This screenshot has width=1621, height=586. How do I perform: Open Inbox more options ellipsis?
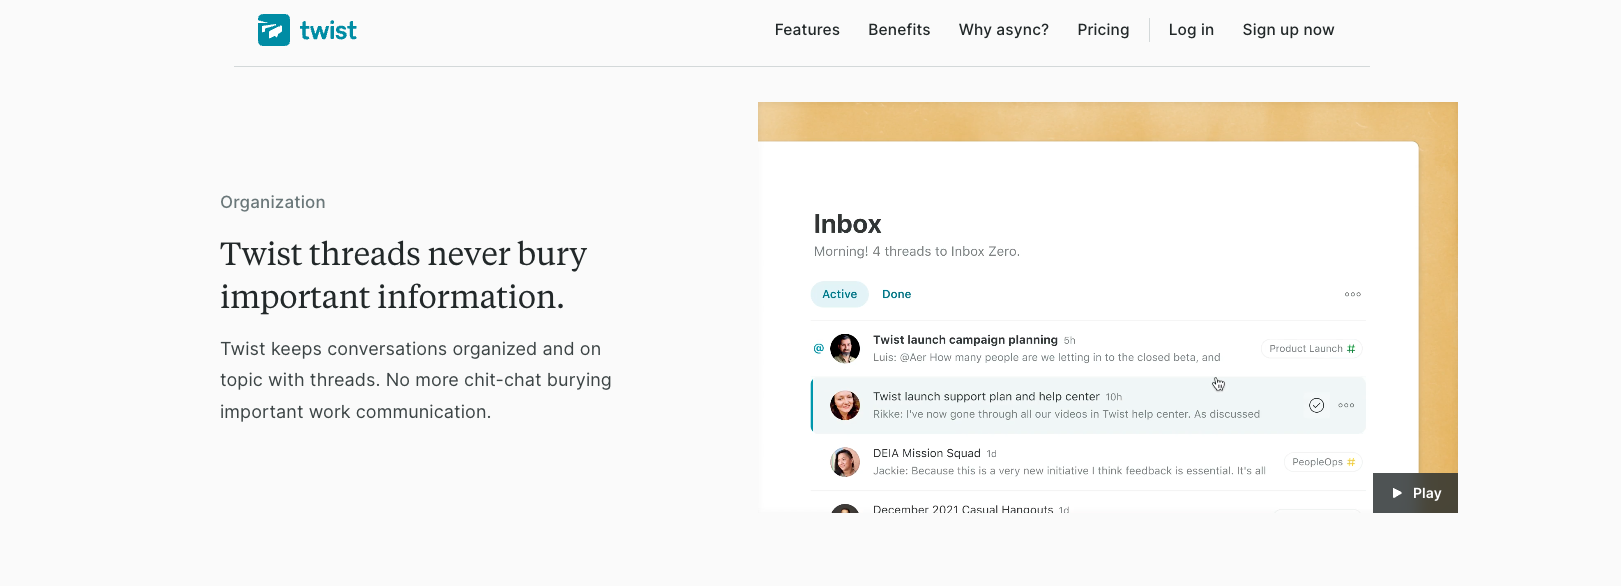(1352, 294)
